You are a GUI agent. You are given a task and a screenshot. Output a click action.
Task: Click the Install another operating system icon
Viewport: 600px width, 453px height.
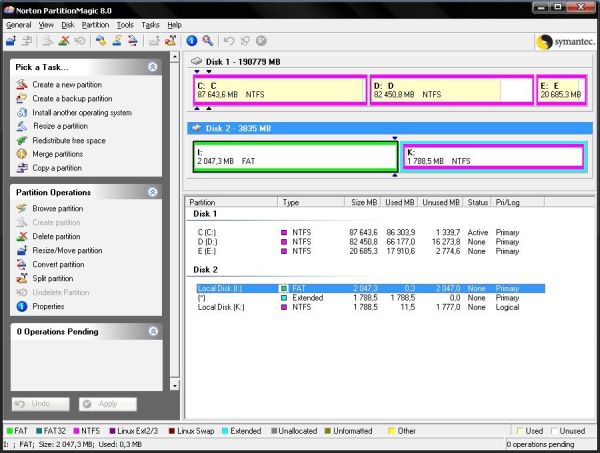(22, 112)
